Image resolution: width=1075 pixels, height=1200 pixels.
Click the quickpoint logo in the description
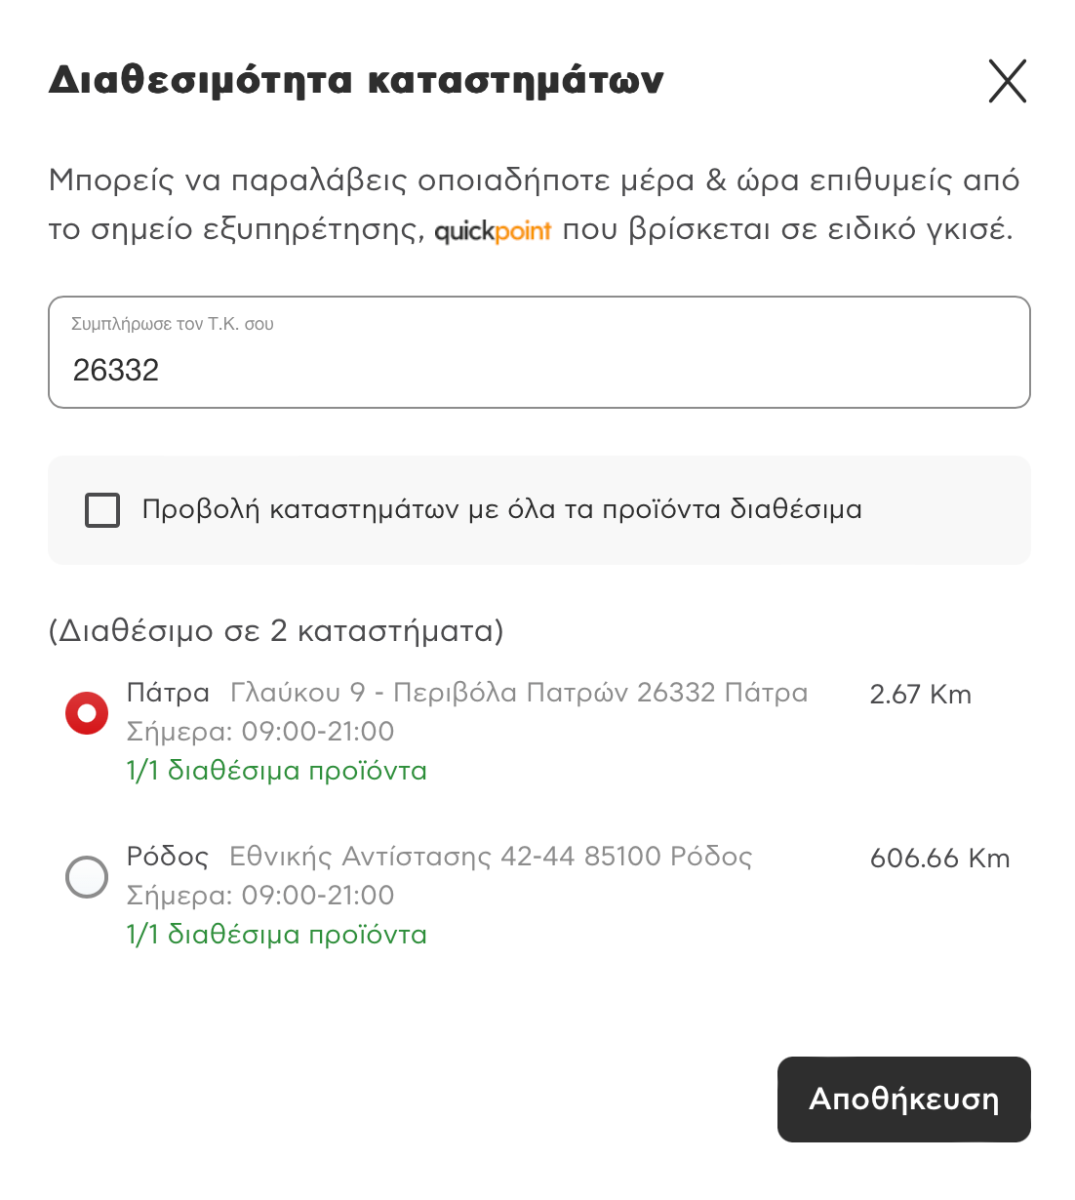pyautogui.click(x=493, y=231)
